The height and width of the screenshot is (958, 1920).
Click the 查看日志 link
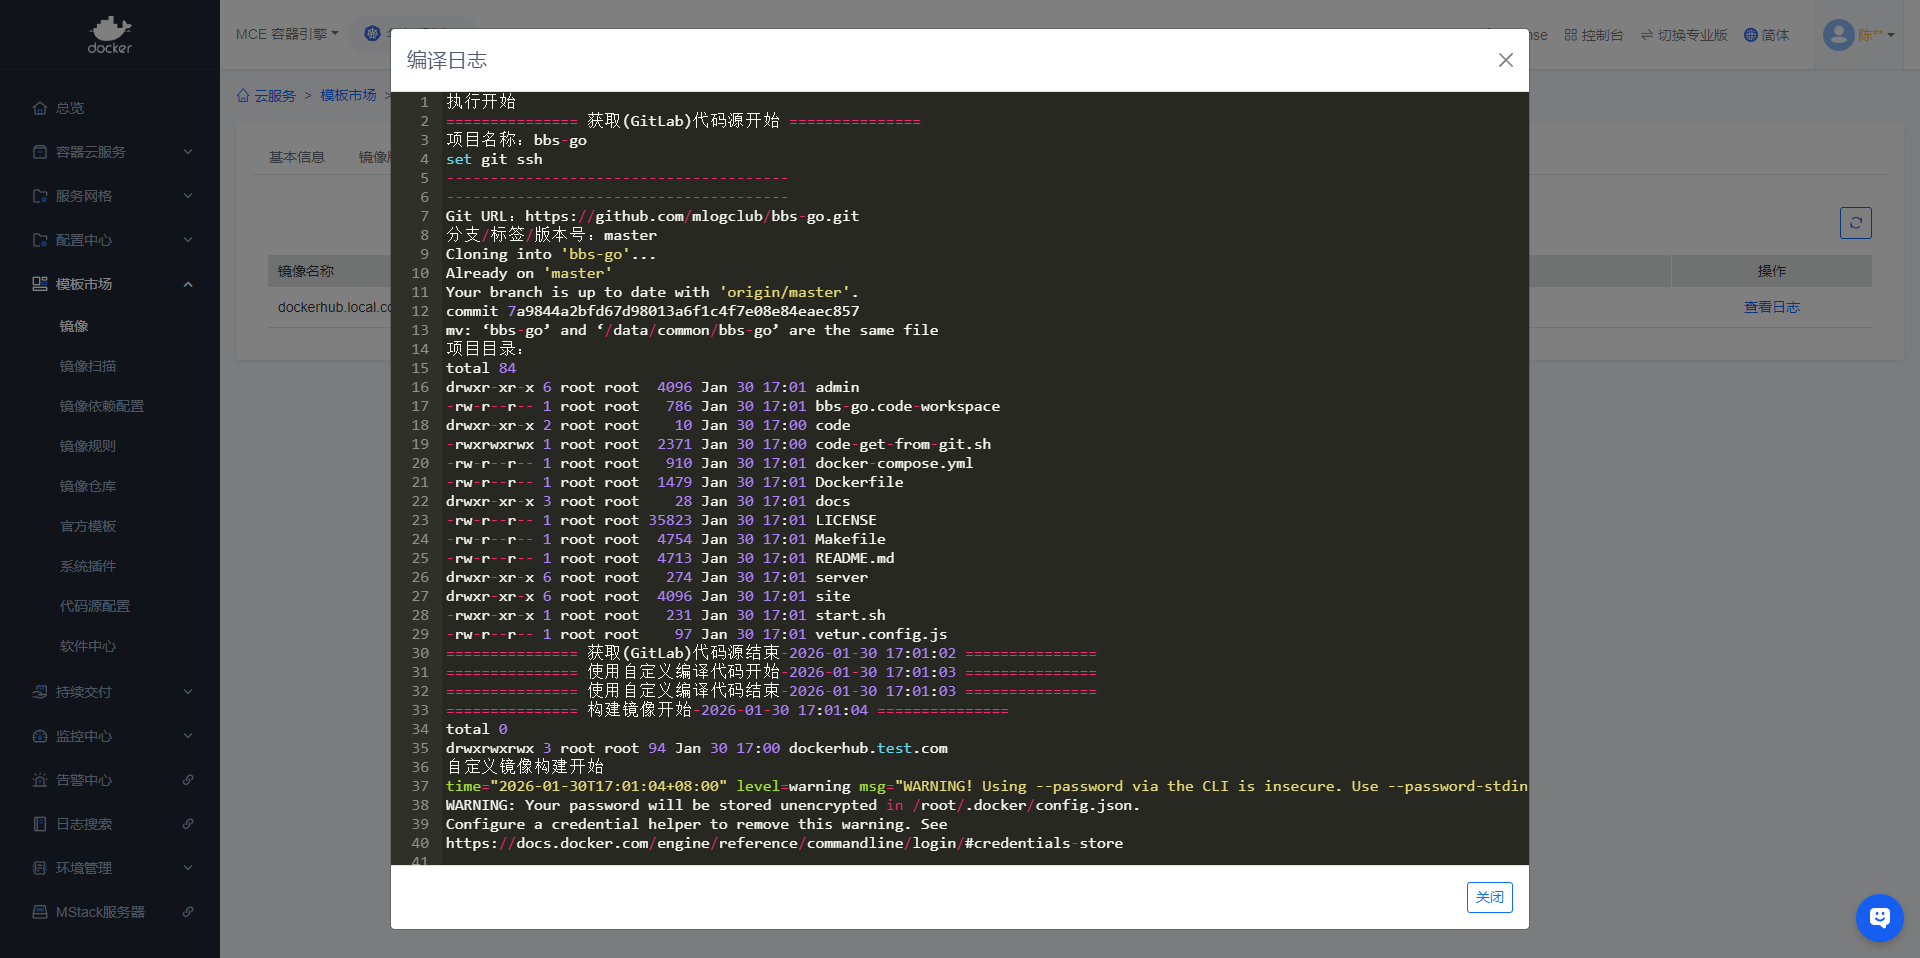click(x=1771, y=307)
